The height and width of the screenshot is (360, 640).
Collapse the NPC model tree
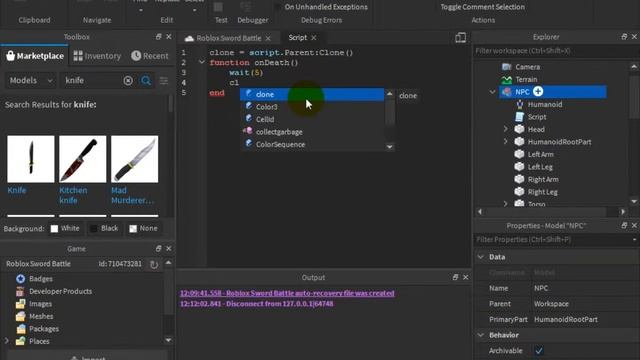492,92
